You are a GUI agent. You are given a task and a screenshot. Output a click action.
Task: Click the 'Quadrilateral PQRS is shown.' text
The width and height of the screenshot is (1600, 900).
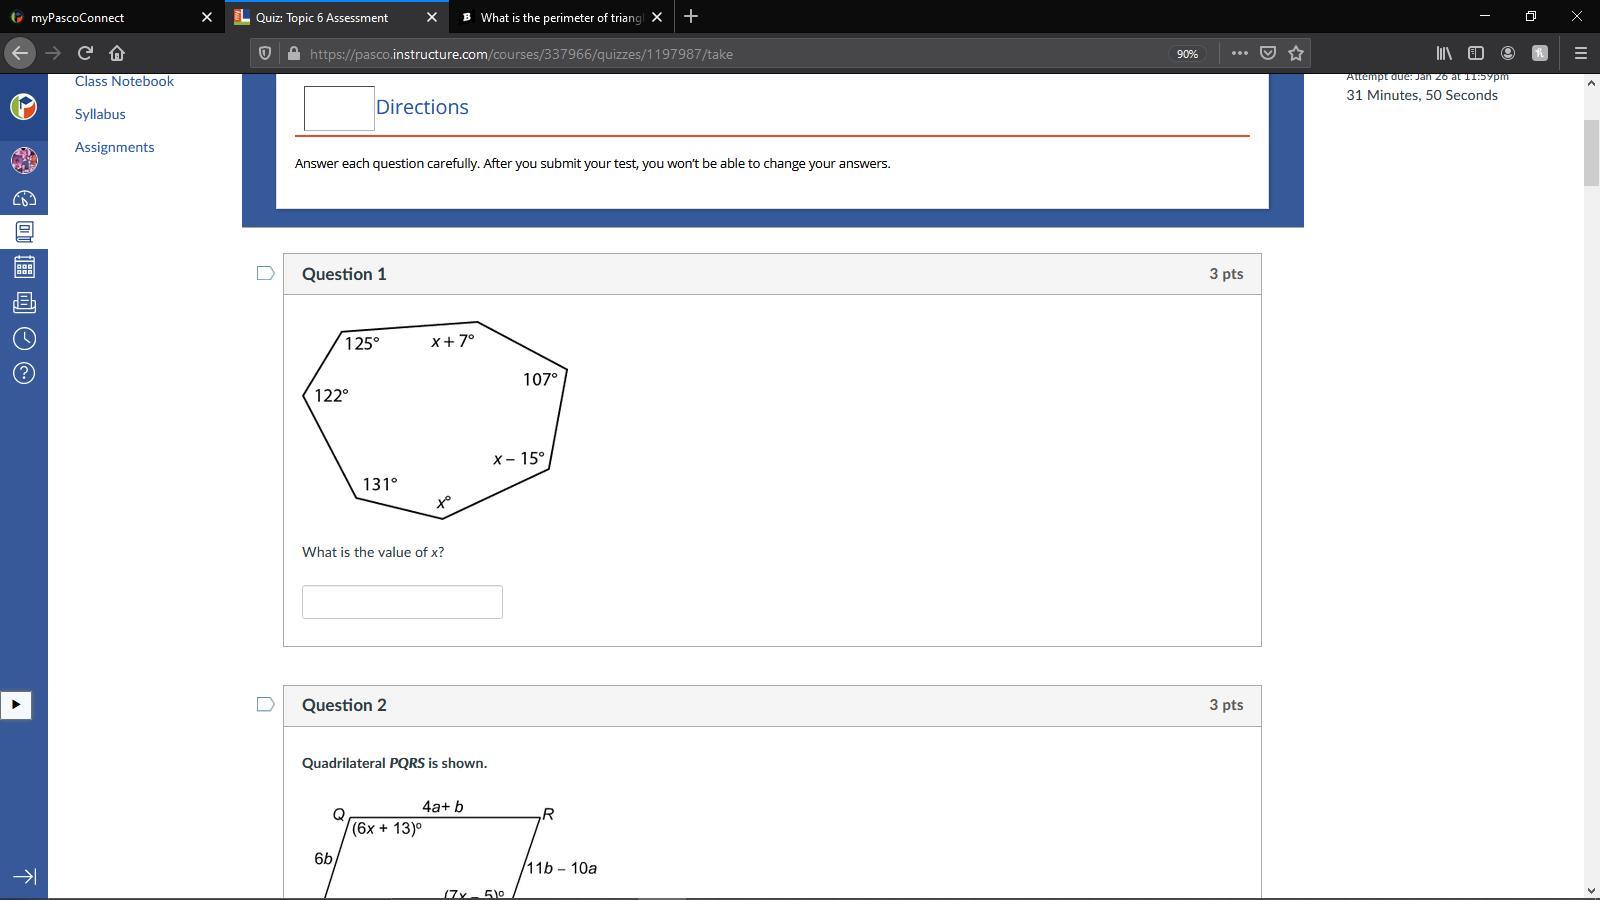(x=394, y=763)
